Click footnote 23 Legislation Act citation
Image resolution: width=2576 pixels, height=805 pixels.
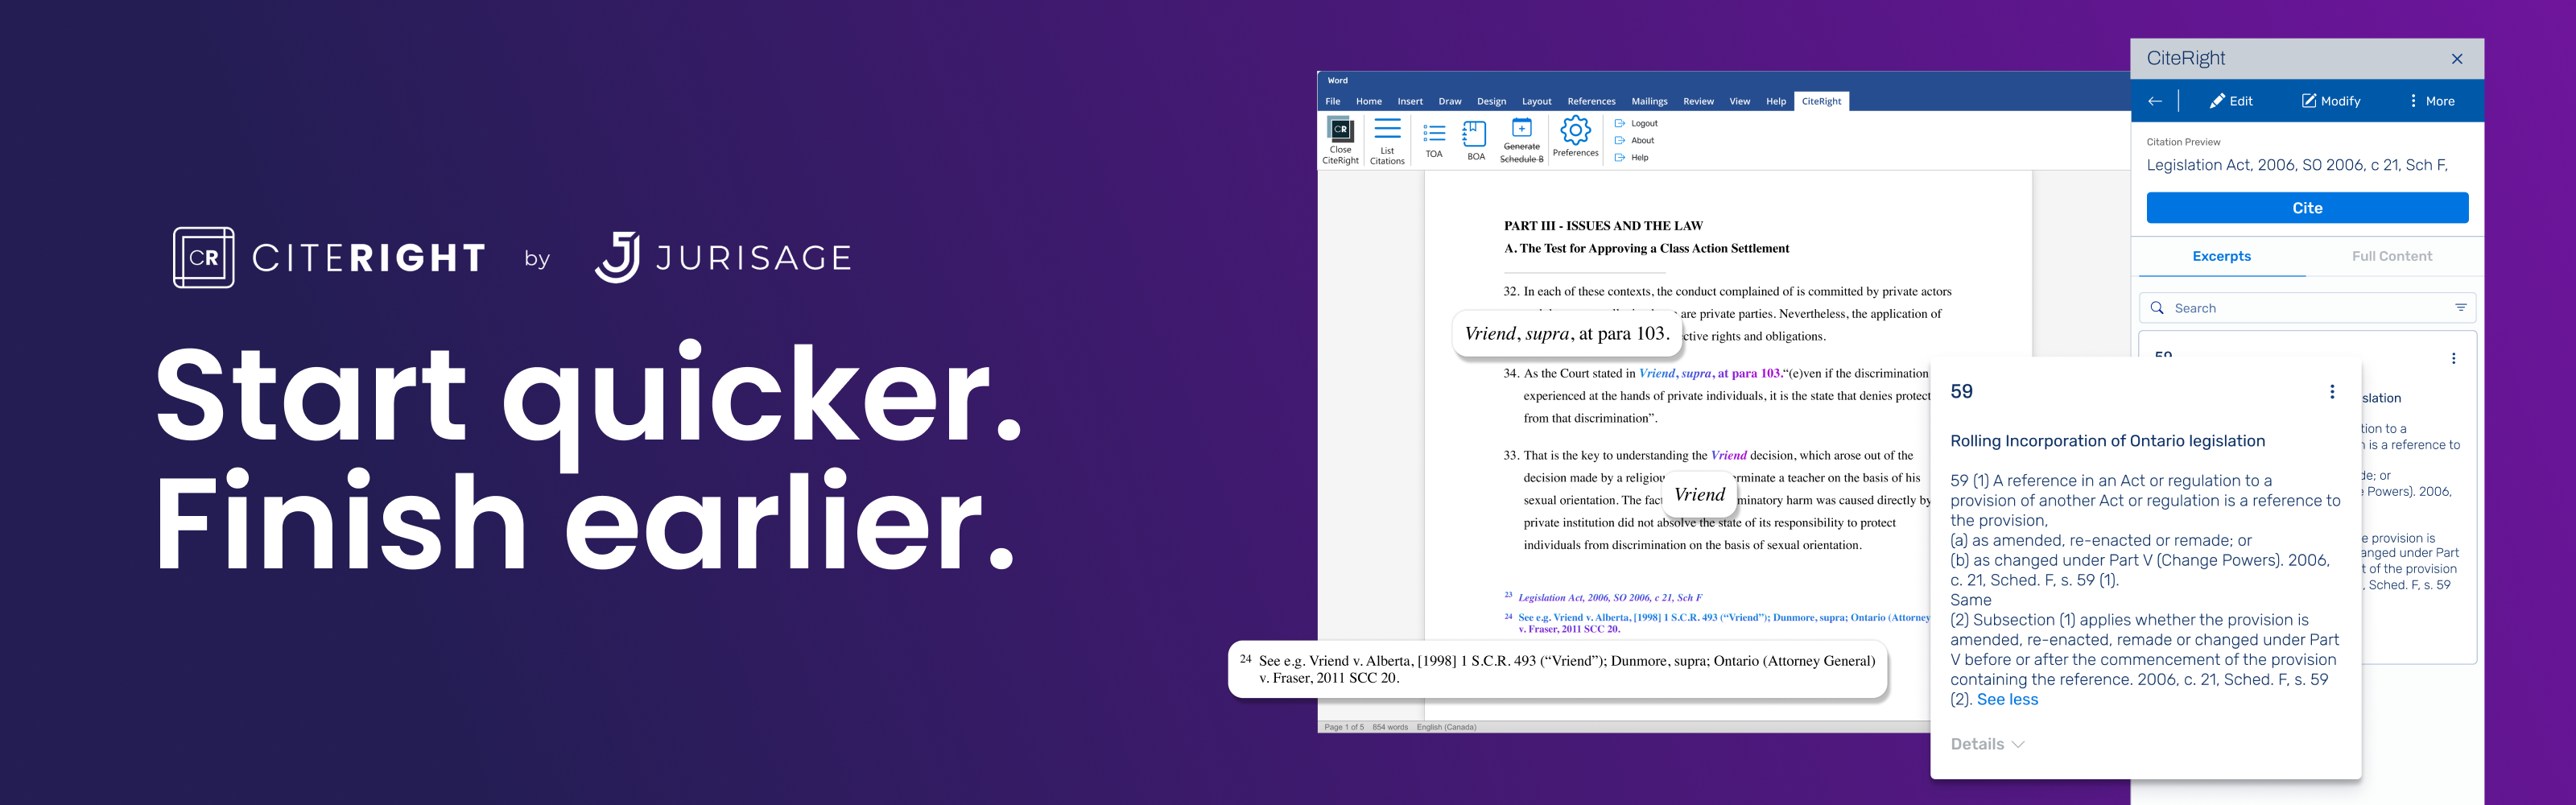pyautogui.click(x=1610, y=598)
